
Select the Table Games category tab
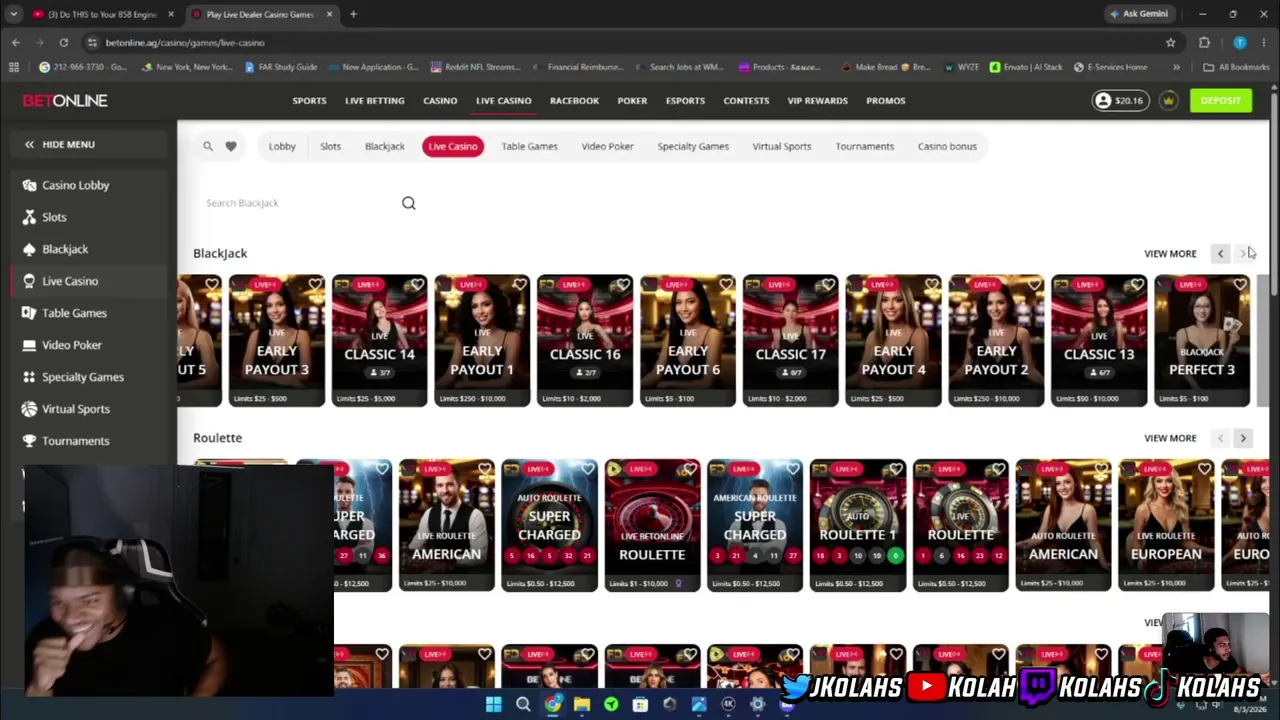coord(529,146)
